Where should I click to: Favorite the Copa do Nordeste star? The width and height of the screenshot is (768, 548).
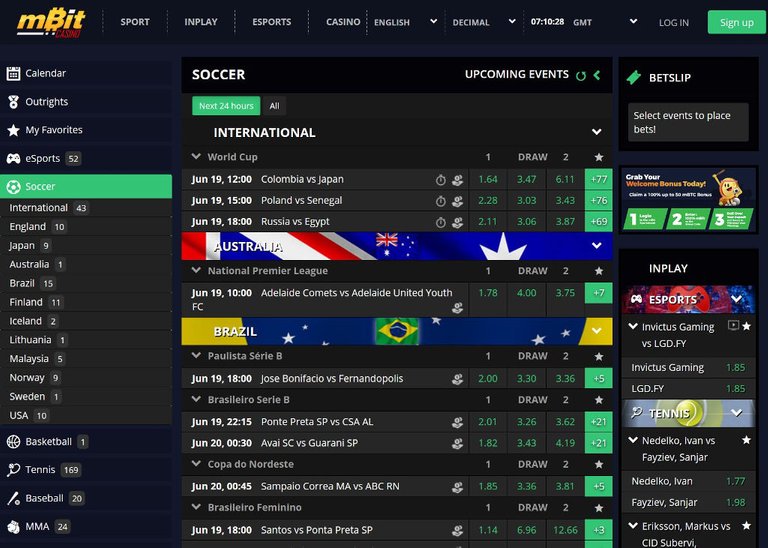pyautogui.click(x=599, y=464)
